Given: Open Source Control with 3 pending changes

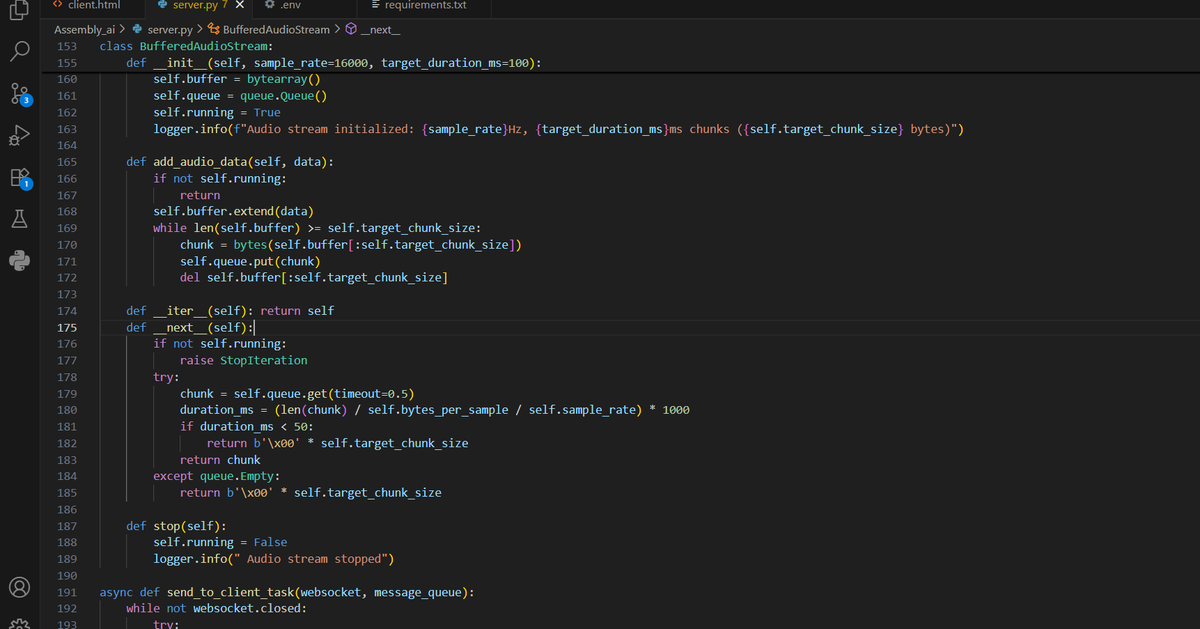Looking at the screenshot, I should [x=20, y=94].
